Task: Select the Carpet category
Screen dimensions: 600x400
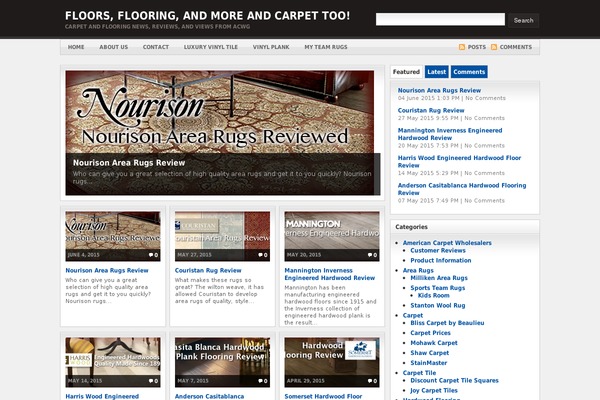Action: tap(413, 315)
